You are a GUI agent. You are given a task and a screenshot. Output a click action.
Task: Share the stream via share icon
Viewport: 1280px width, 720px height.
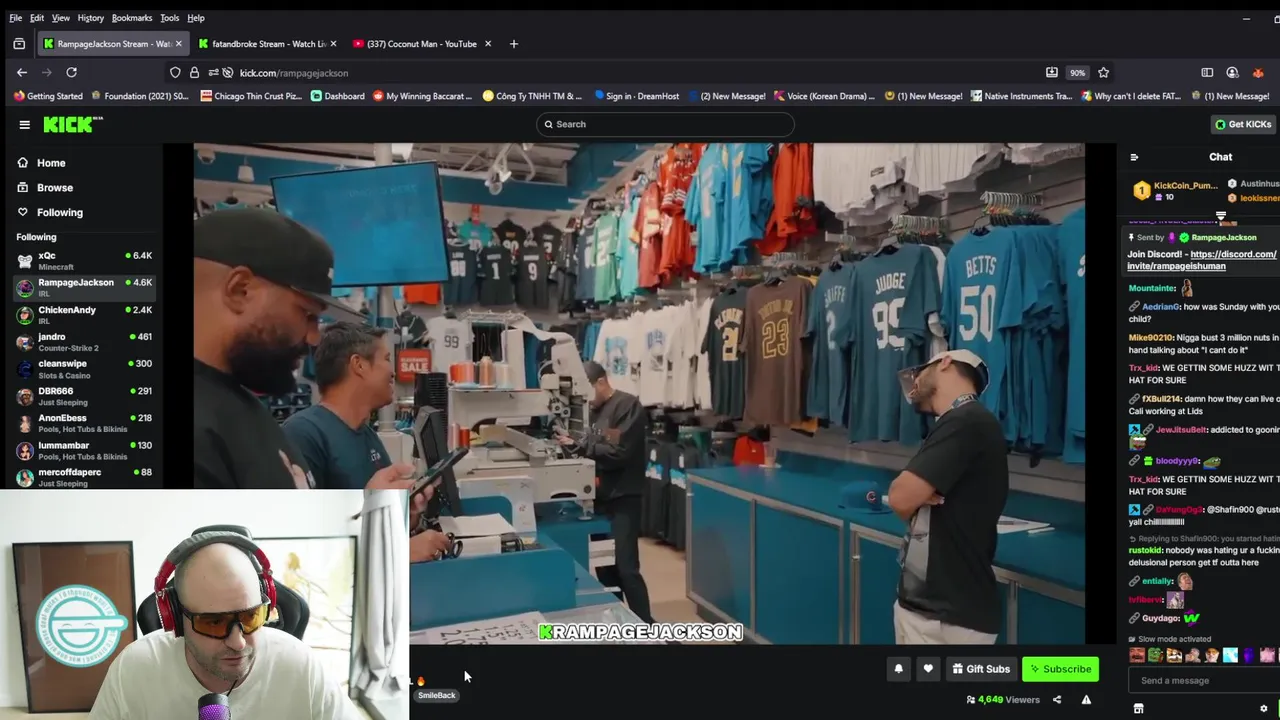click(1057, 699)
